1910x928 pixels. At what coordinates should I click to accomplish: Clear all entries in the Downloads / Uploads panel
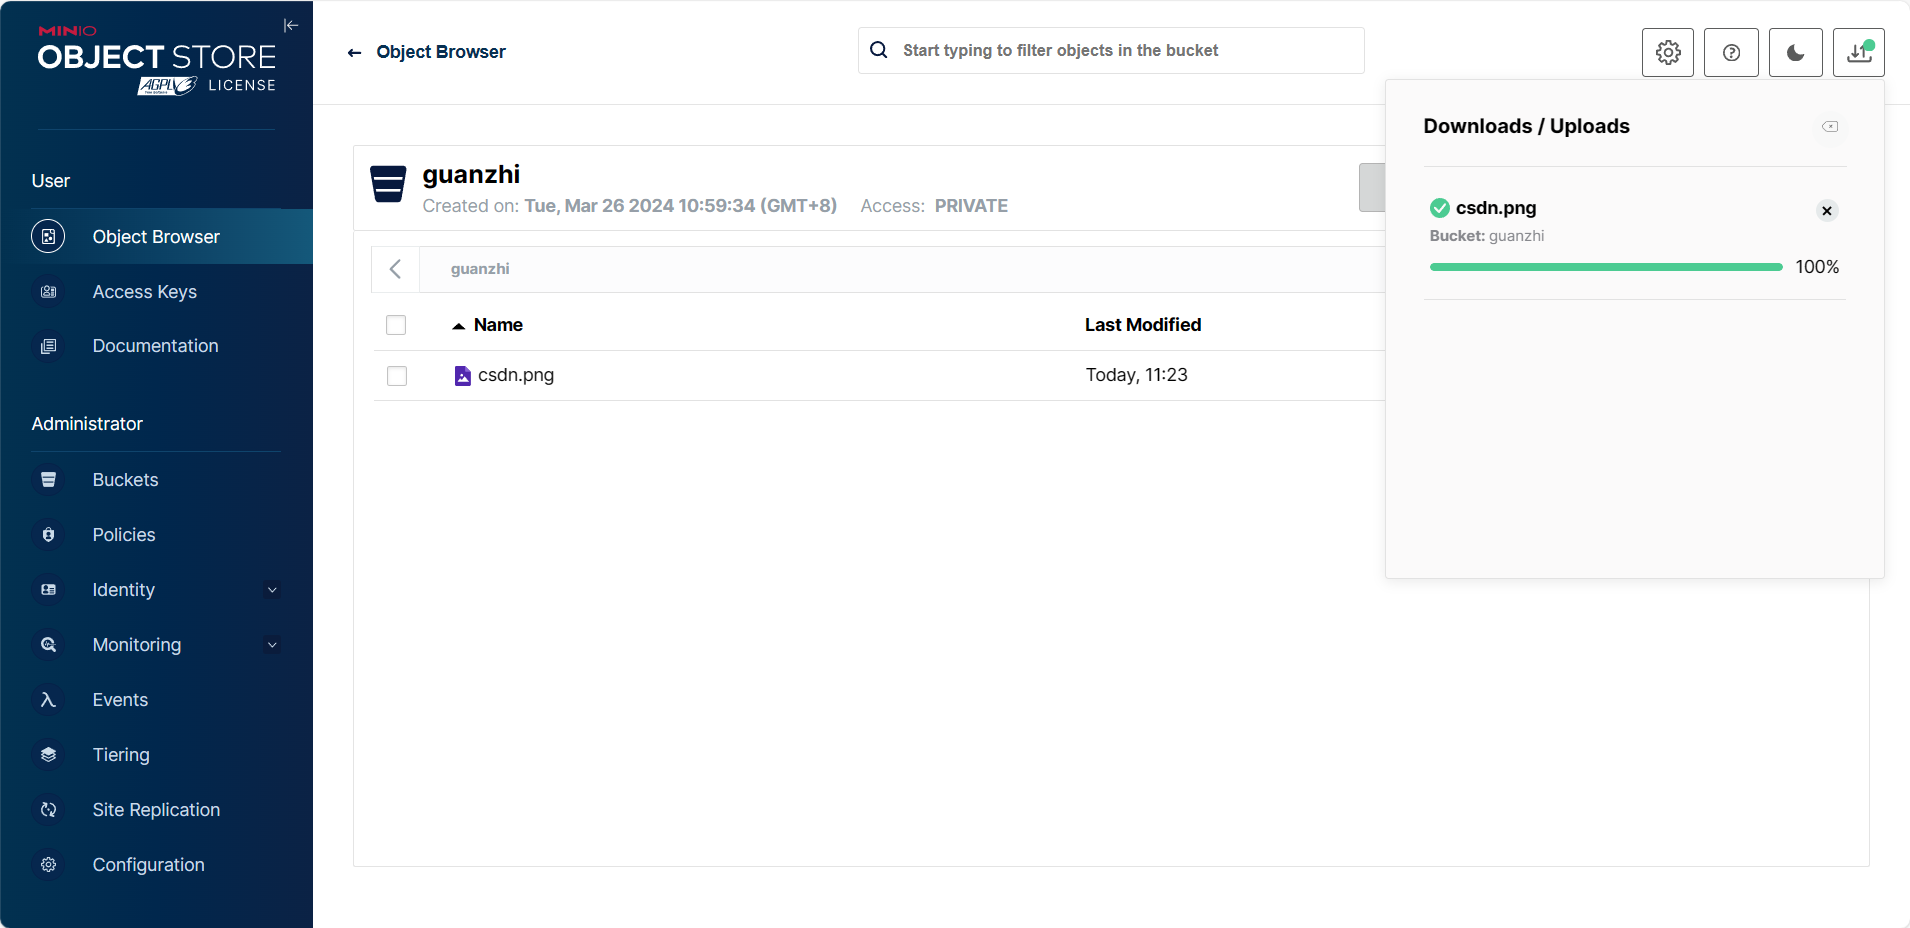[x=1829, y=127]
